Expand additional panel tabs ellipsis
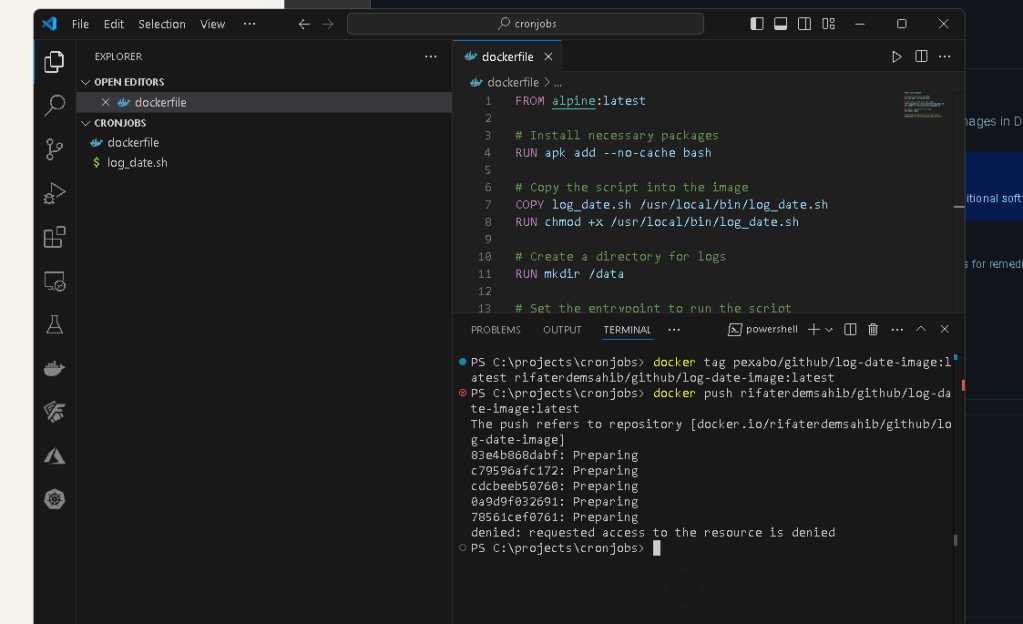 [674, 330]
